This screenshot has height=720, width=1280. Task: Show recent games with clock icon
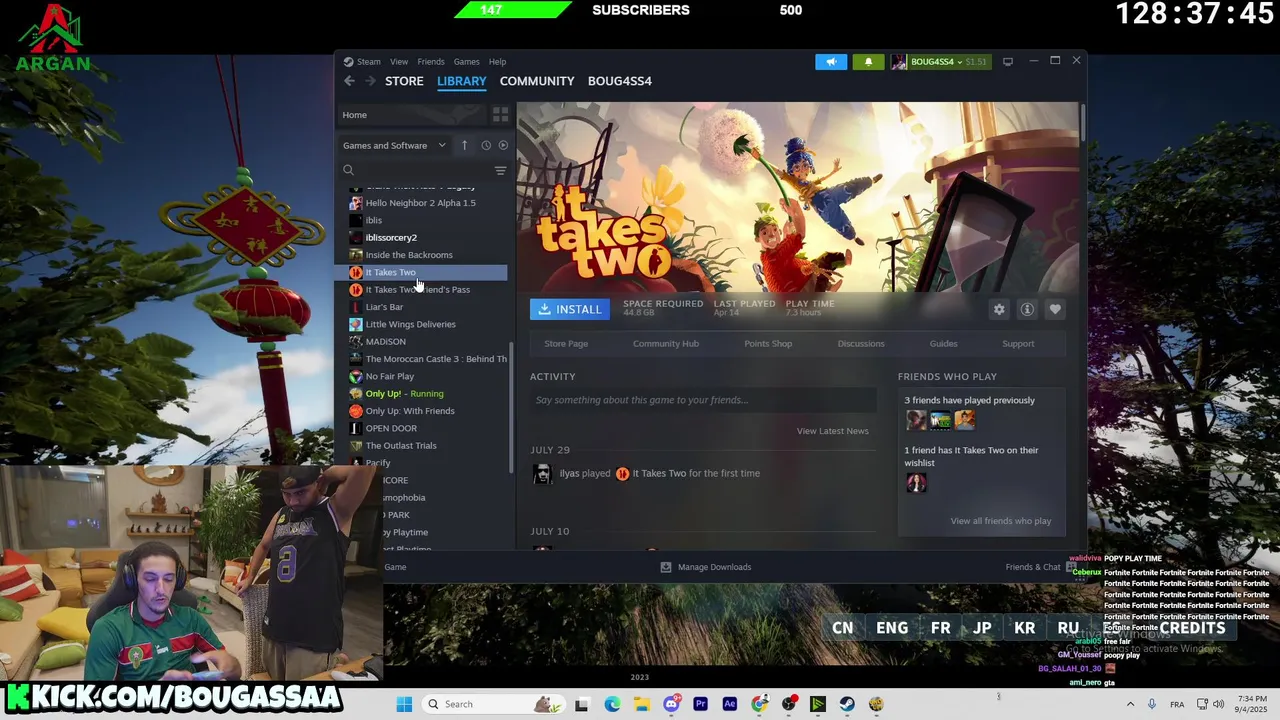coord(486,145)
